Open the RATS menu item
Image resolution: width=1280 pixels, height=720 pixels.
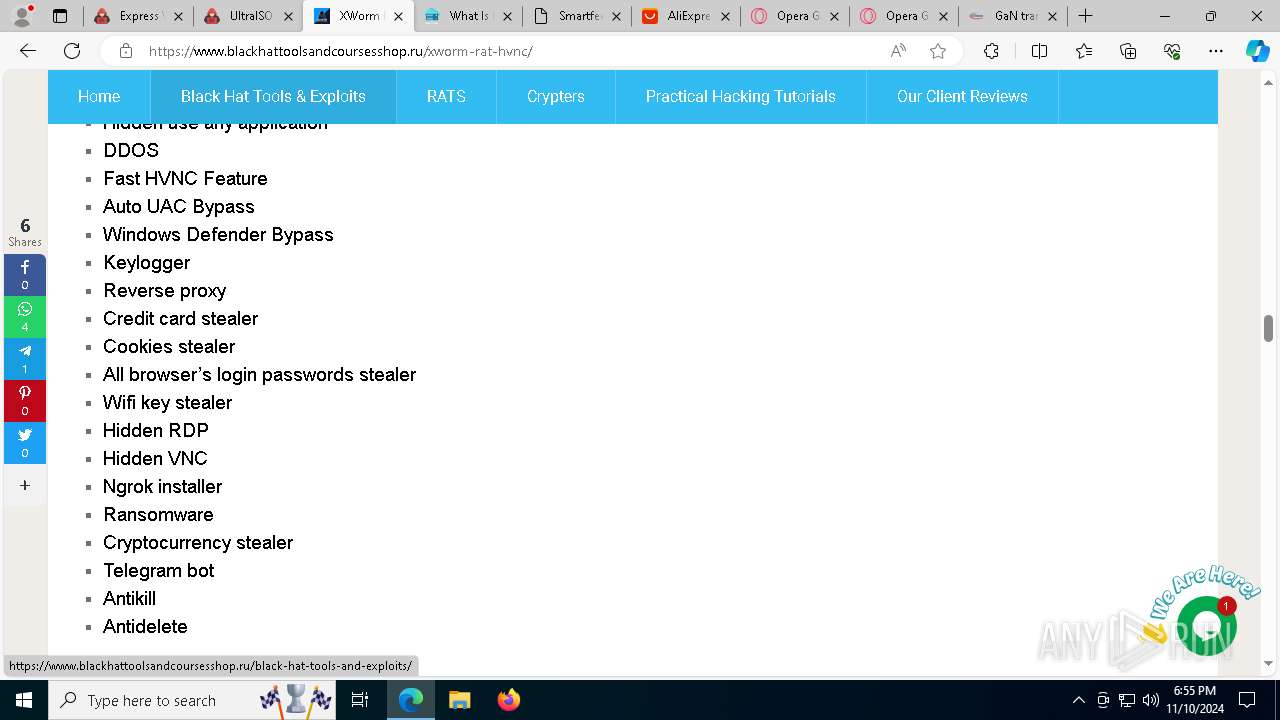(x=446, y=97)
